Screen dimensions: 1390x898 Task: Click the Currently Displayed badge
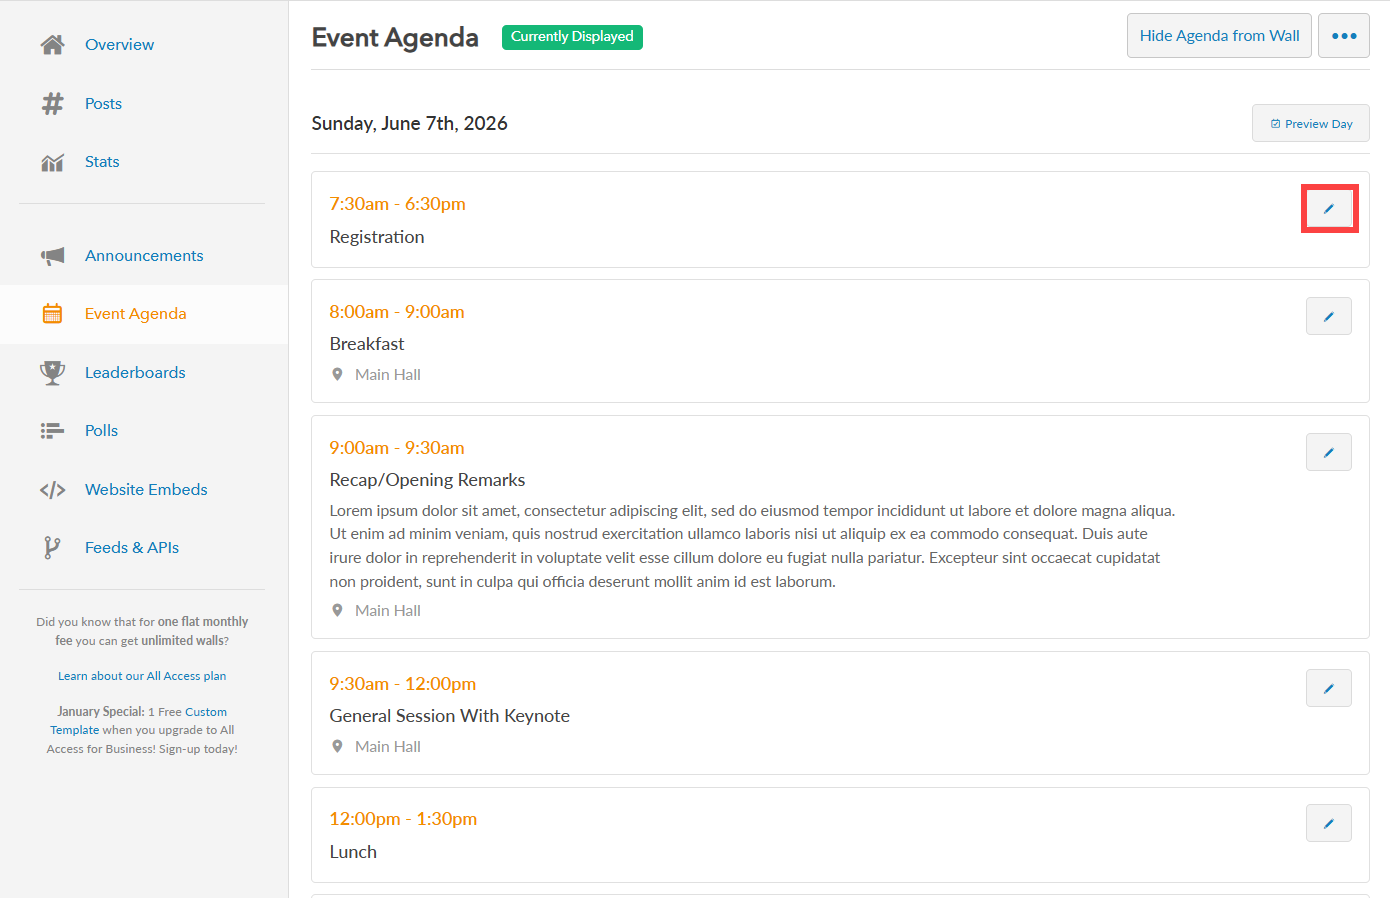(x=572, y=37)
